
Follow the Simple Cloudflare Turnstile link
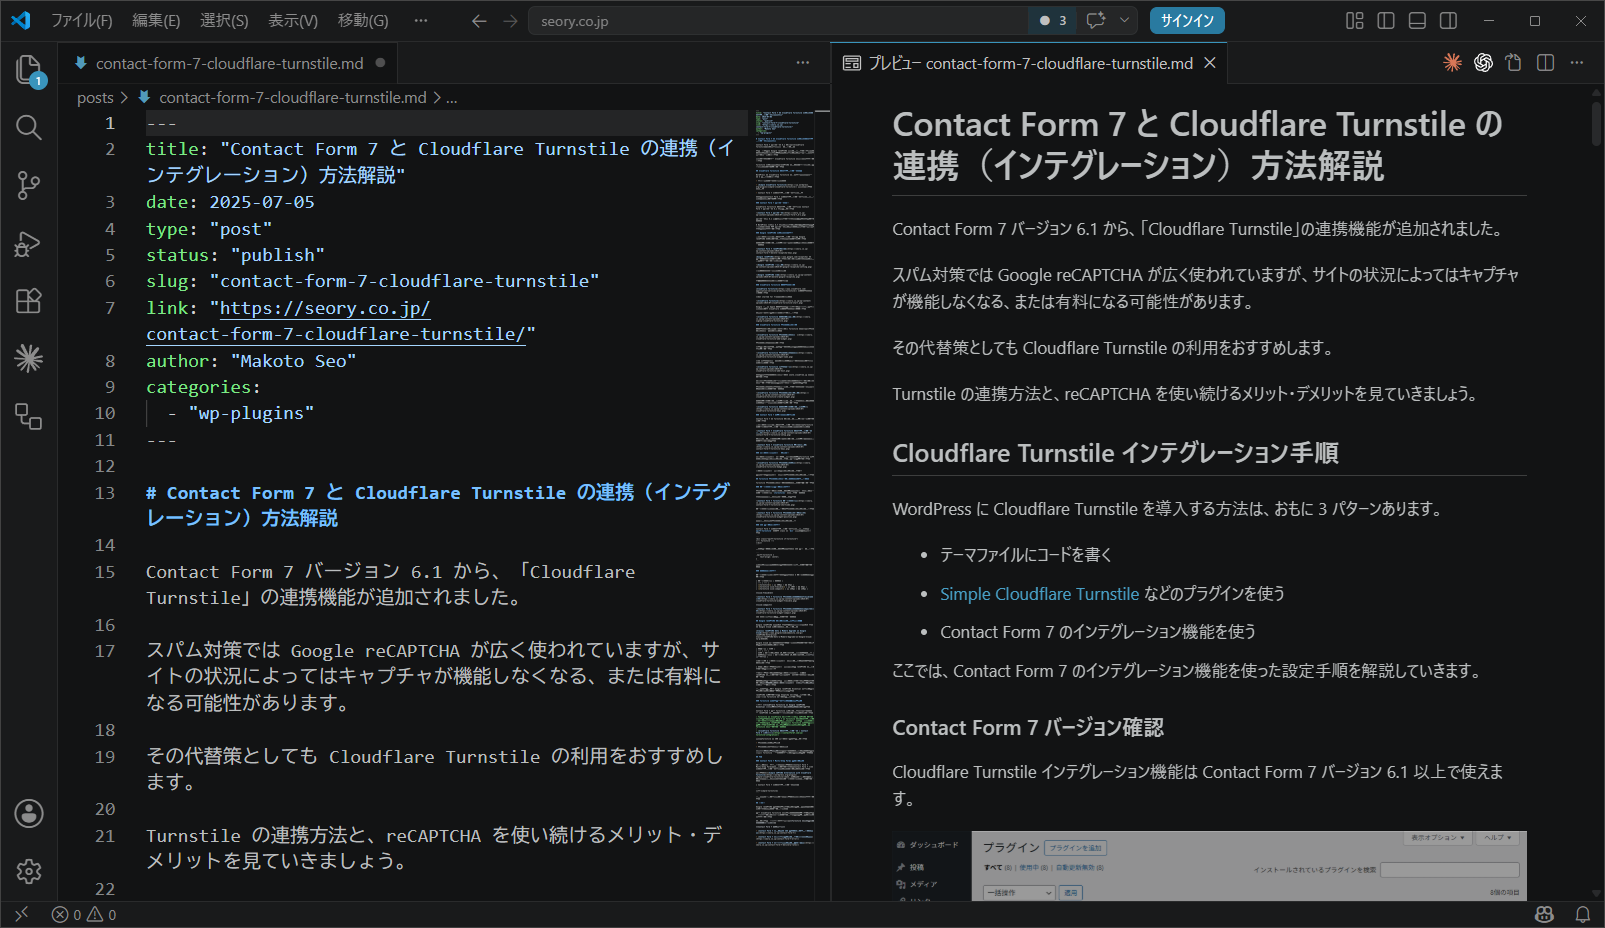(1039, 594)
